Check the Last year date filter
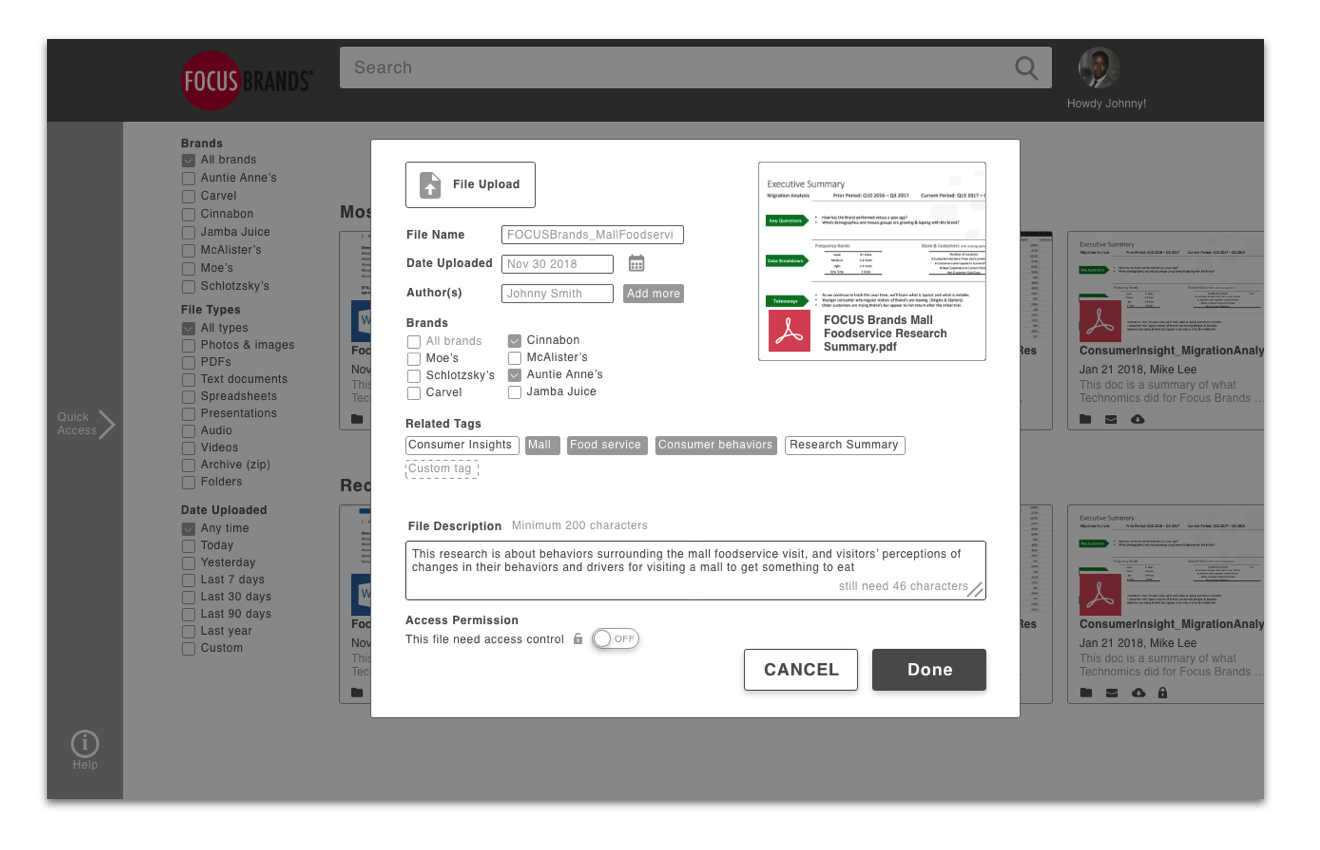Viewport: 1320px width, 850px height. pos(188,631)
